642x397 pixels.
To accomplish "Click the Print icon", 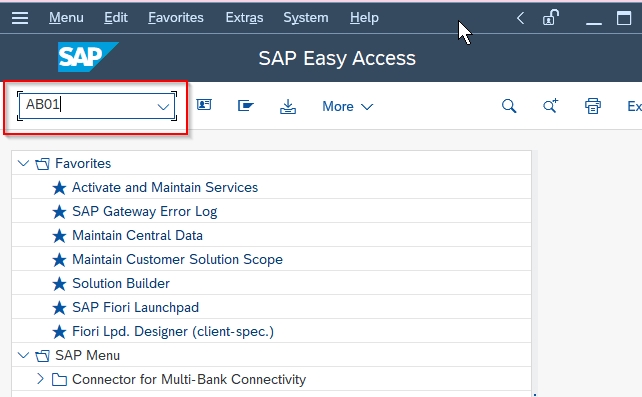I will tap(593, 106).
